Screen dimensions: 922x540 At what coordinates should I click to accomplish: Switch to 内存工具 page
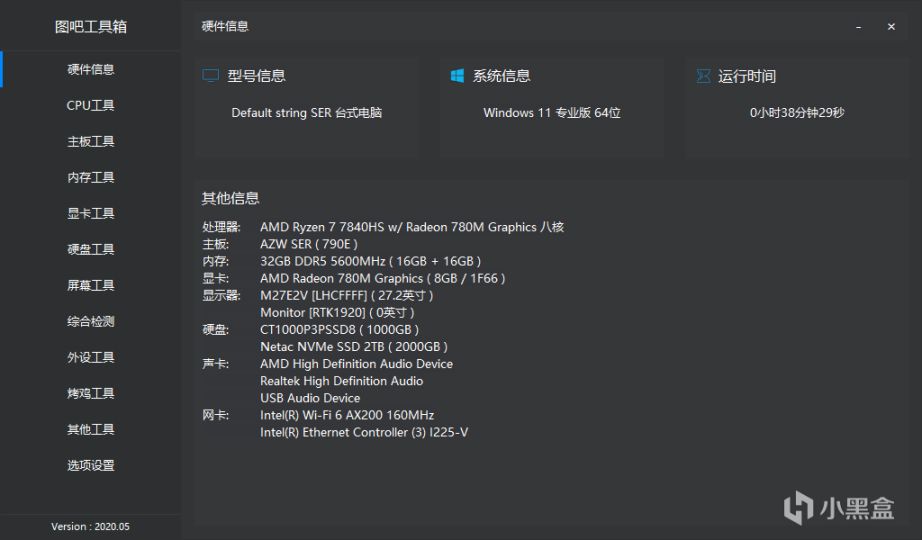tap(91, 177)
